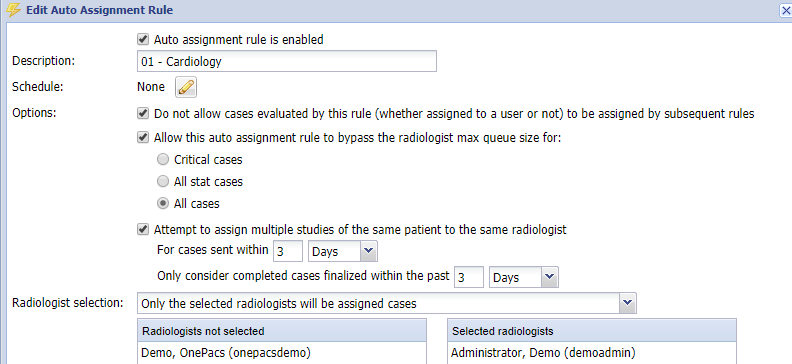The image size is (792, 364).
Task: Select the All cases radio button
Action: point(163,203)
